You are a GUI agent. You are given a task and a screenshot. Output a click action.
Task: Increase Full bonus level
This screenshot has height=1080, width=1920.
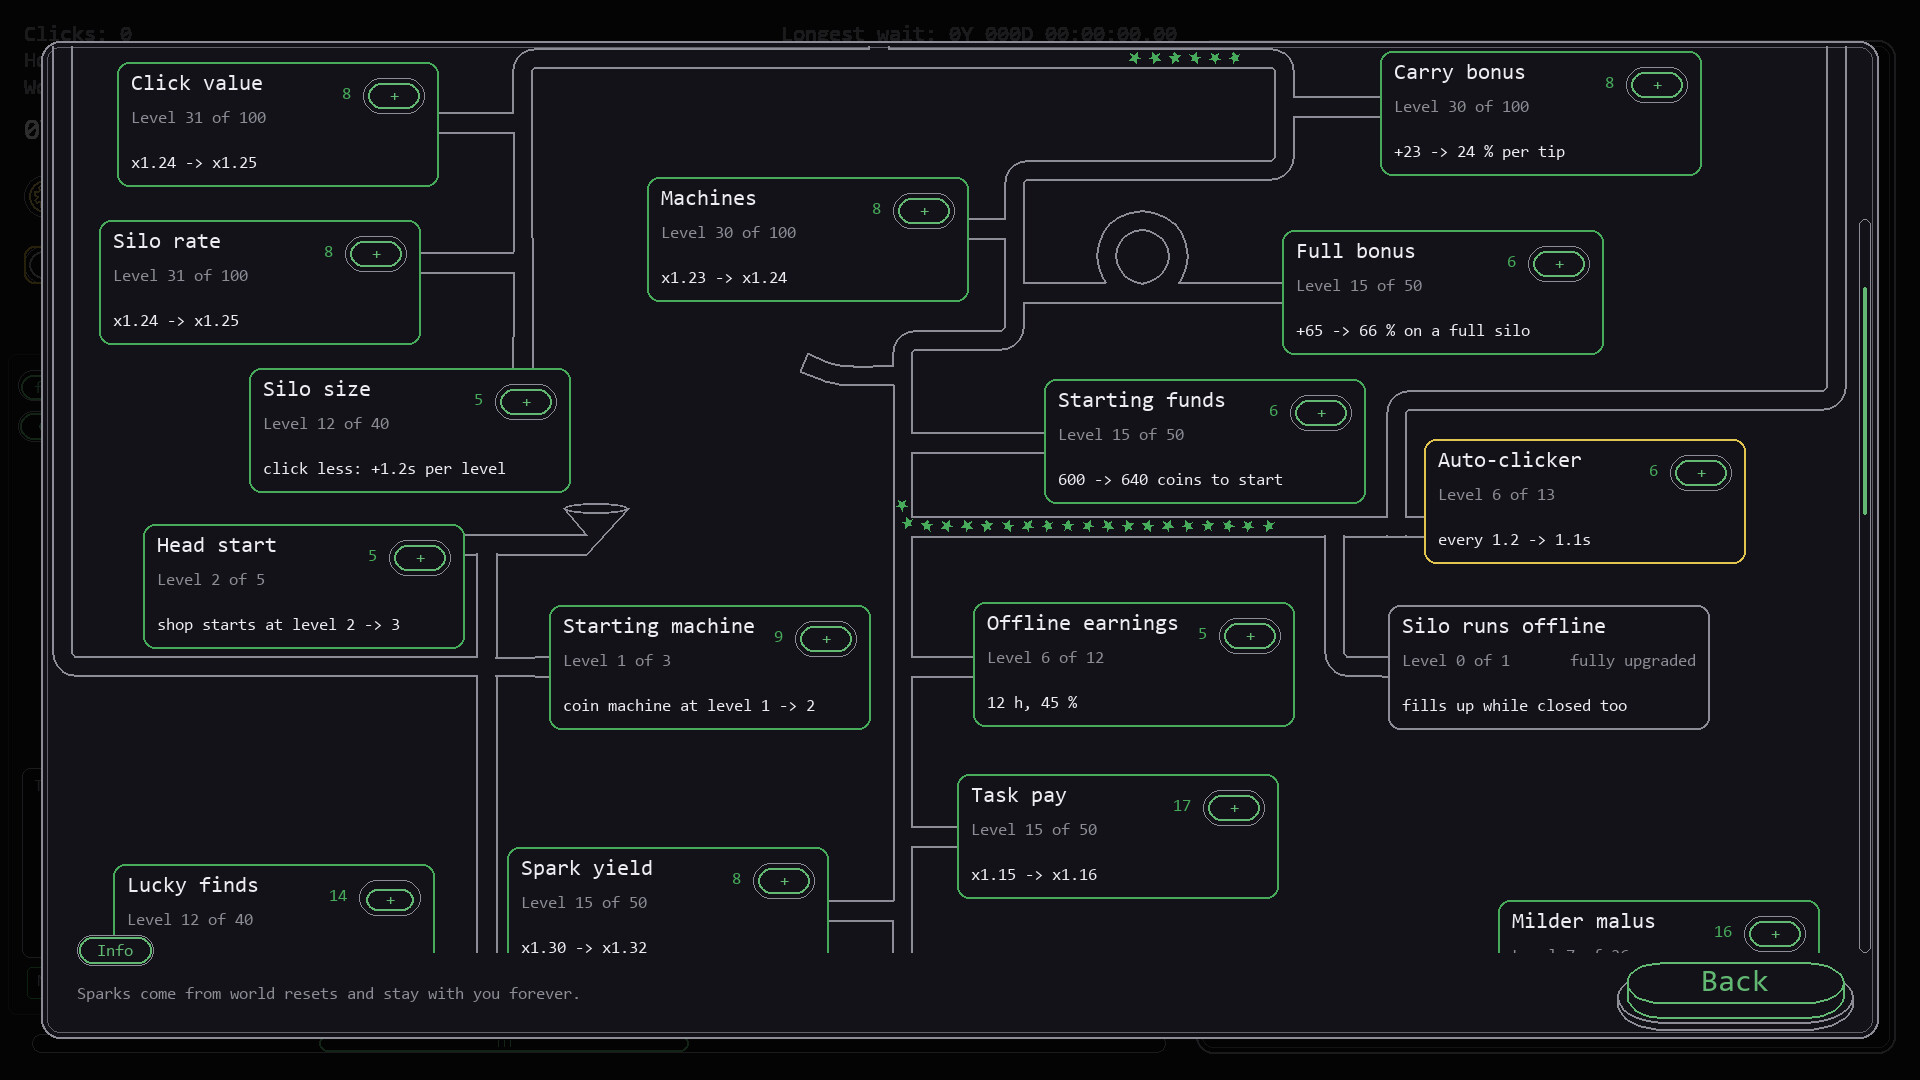(1559, 265)
